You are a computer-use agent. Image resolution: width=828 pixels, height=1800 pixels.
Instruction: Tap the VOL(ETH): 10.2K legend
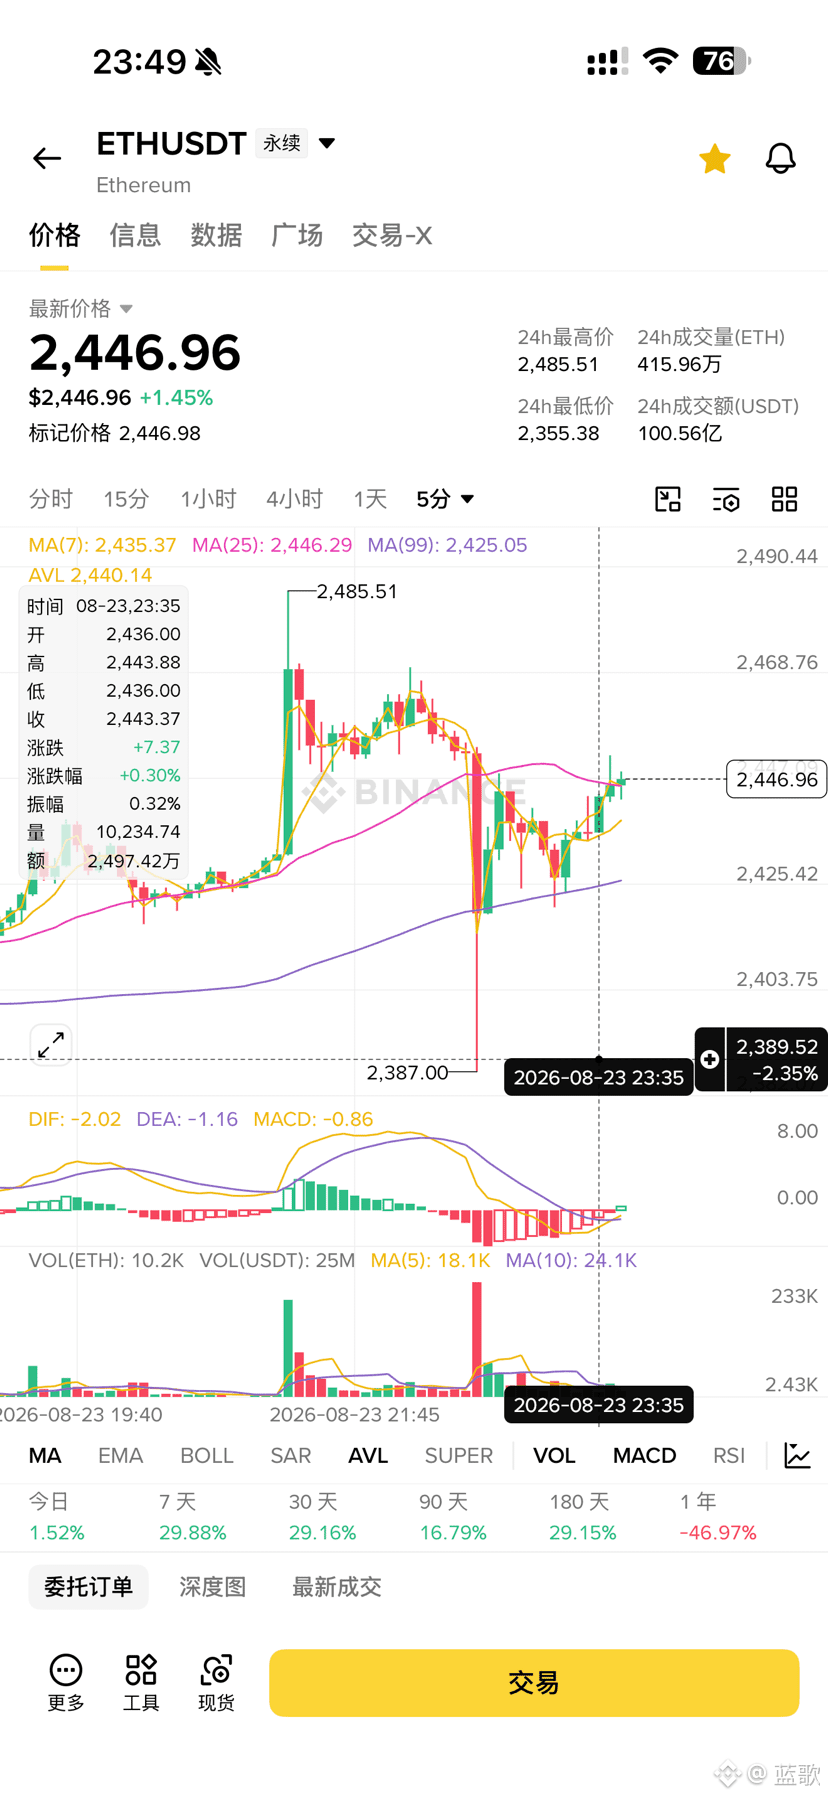(x=106, y=1261)
